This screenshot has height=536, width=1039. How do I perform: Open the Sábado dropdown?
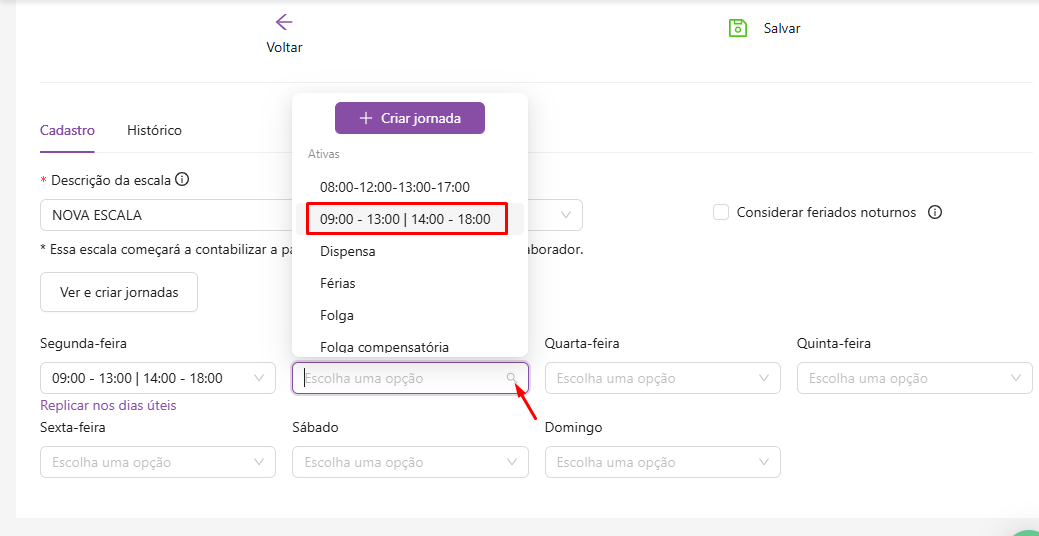[410, 462]
